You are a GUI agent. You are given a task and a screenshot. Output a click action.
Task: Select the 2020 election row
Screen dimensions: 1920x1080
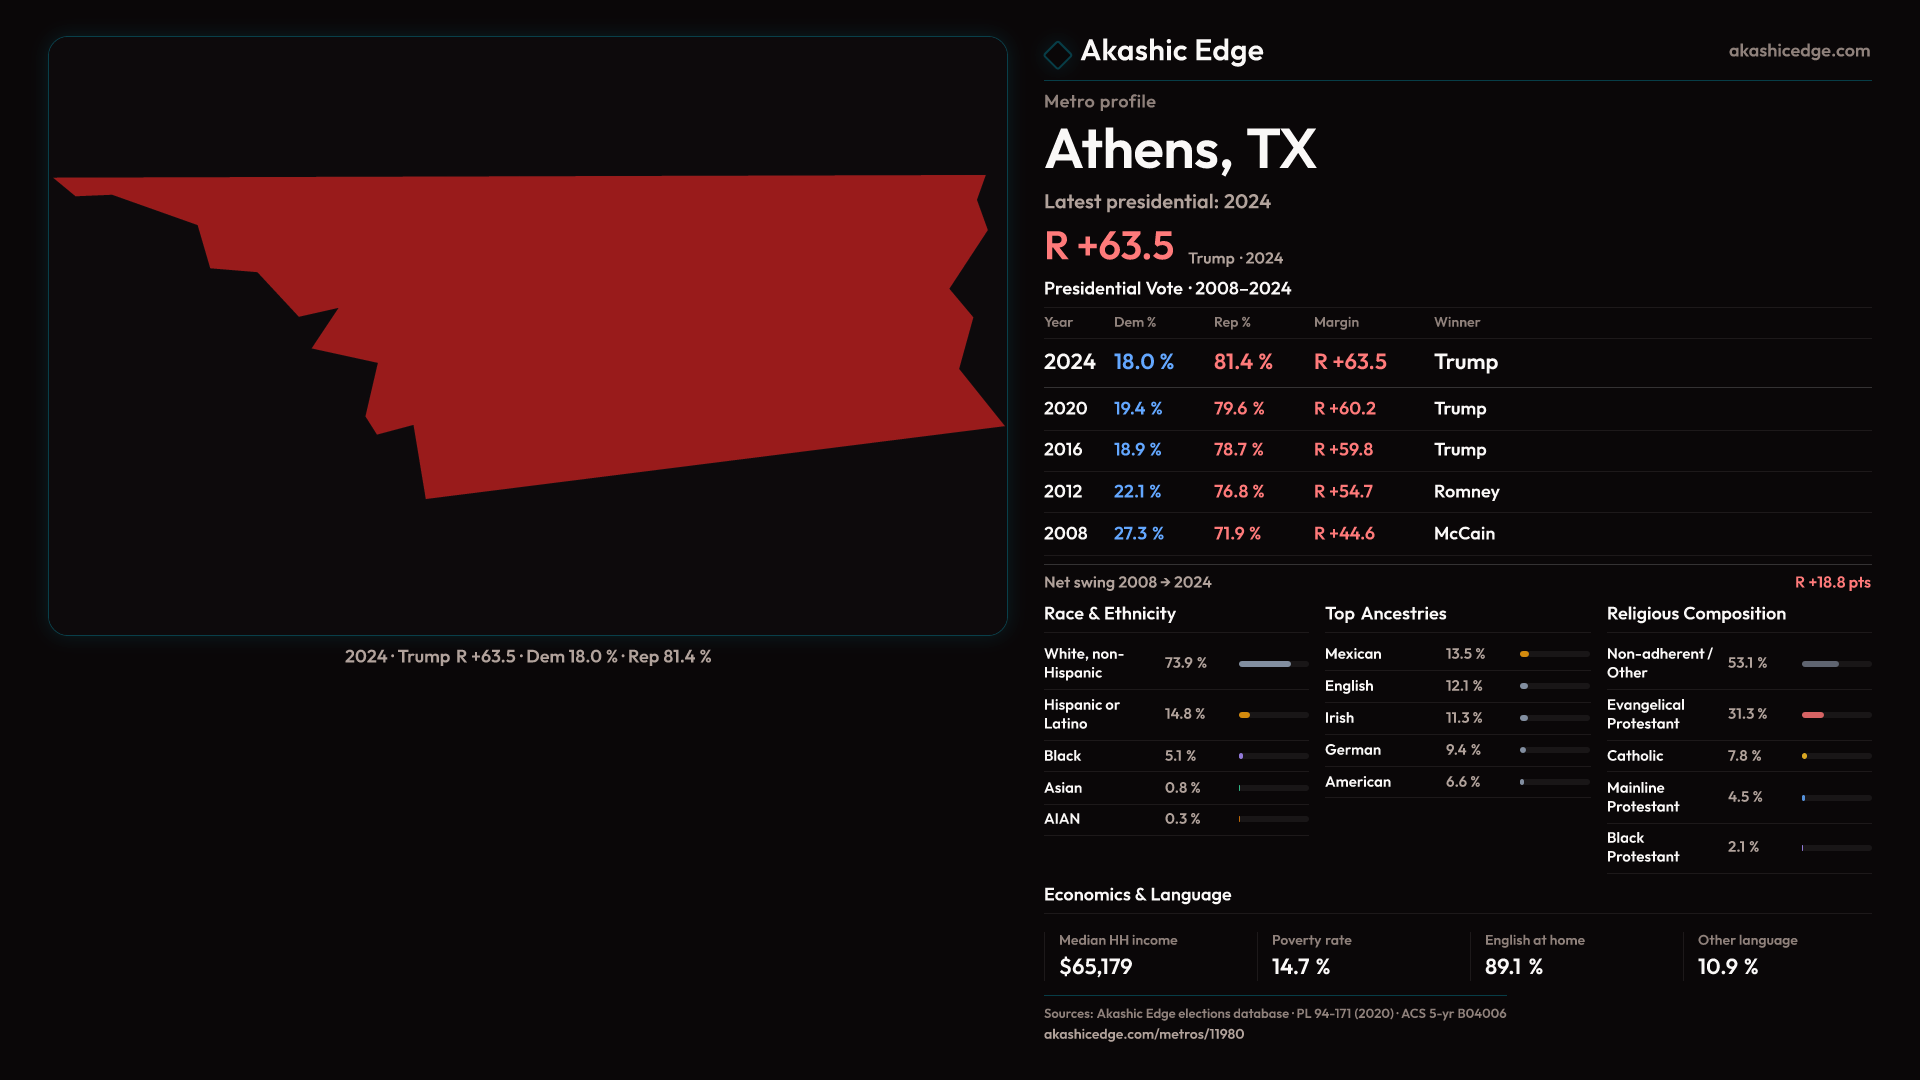(1456, 409)
